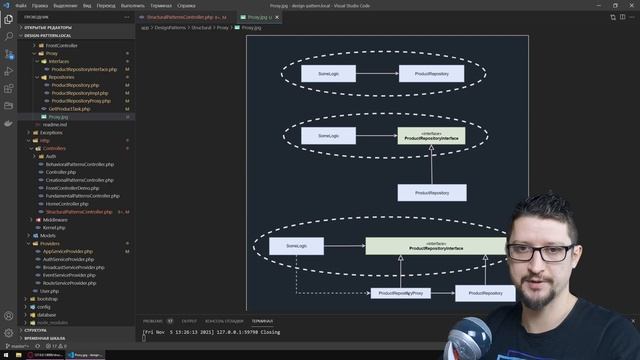This screenshot has height=360, width=640.
Task: Open the Edit menu
Action: pyautogui.click(x=40, y=6)
